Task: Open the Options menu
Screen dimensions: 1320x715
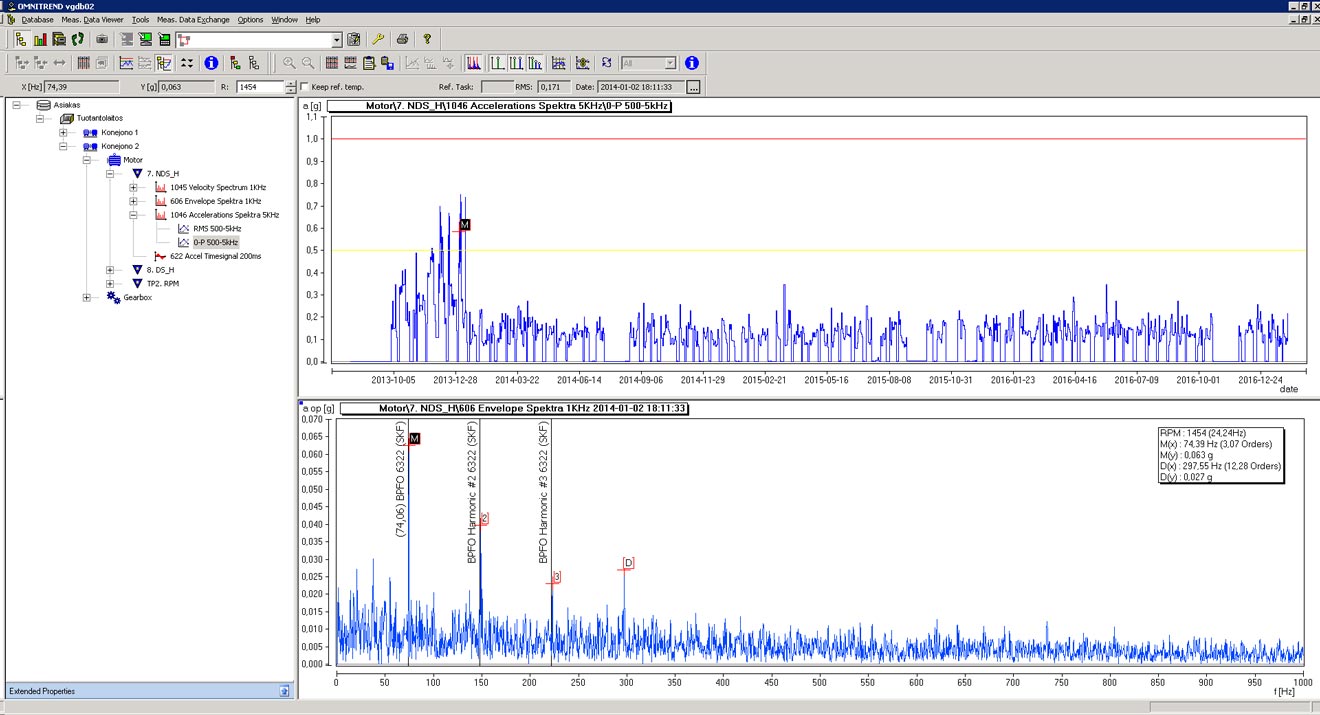Action: [x=250, y=19]
